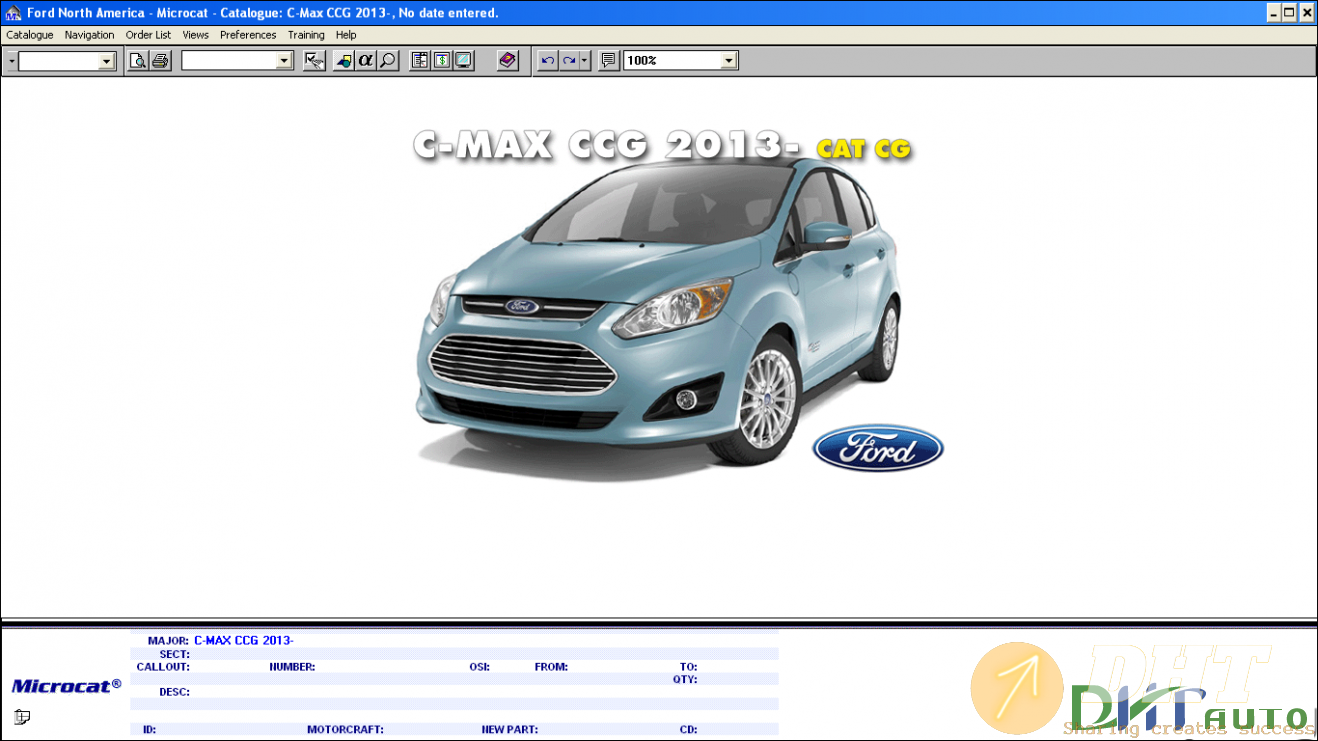Open the dropdown next to redo arrow
Viewport: 1318px width, 741px height.
click(x=585, y=61)
